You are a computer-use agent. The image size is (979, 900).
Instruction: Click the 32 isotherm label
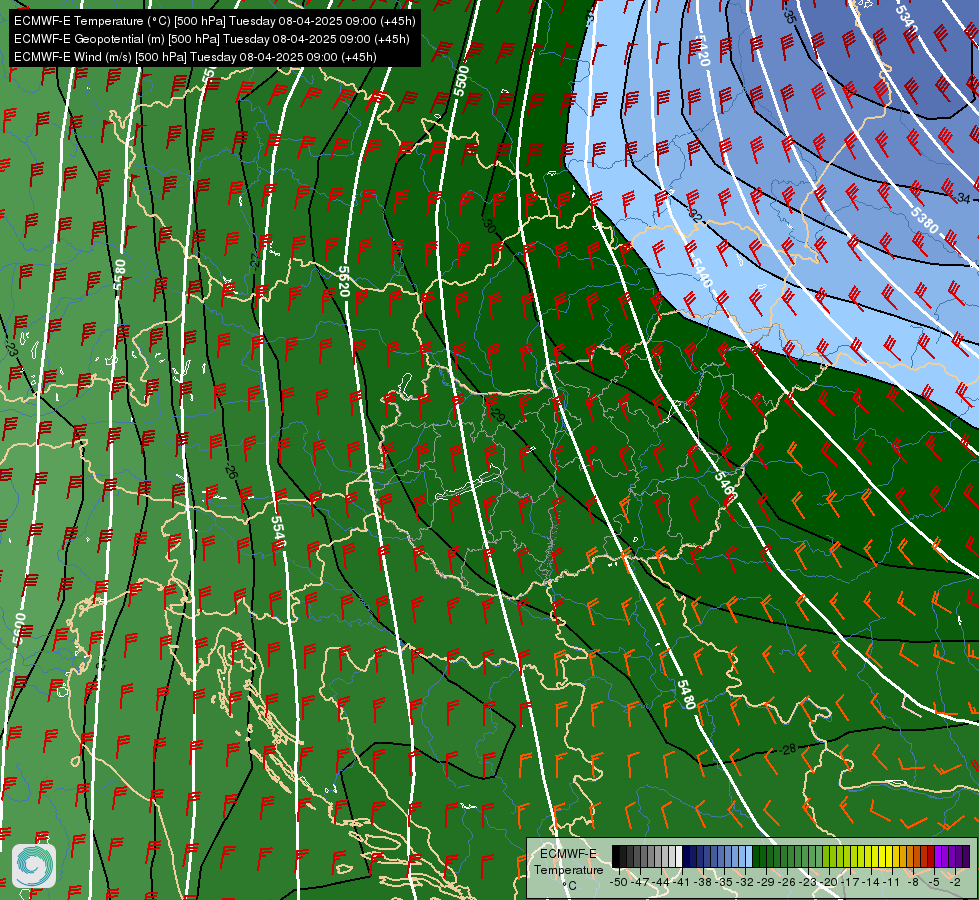pos(693,214)
